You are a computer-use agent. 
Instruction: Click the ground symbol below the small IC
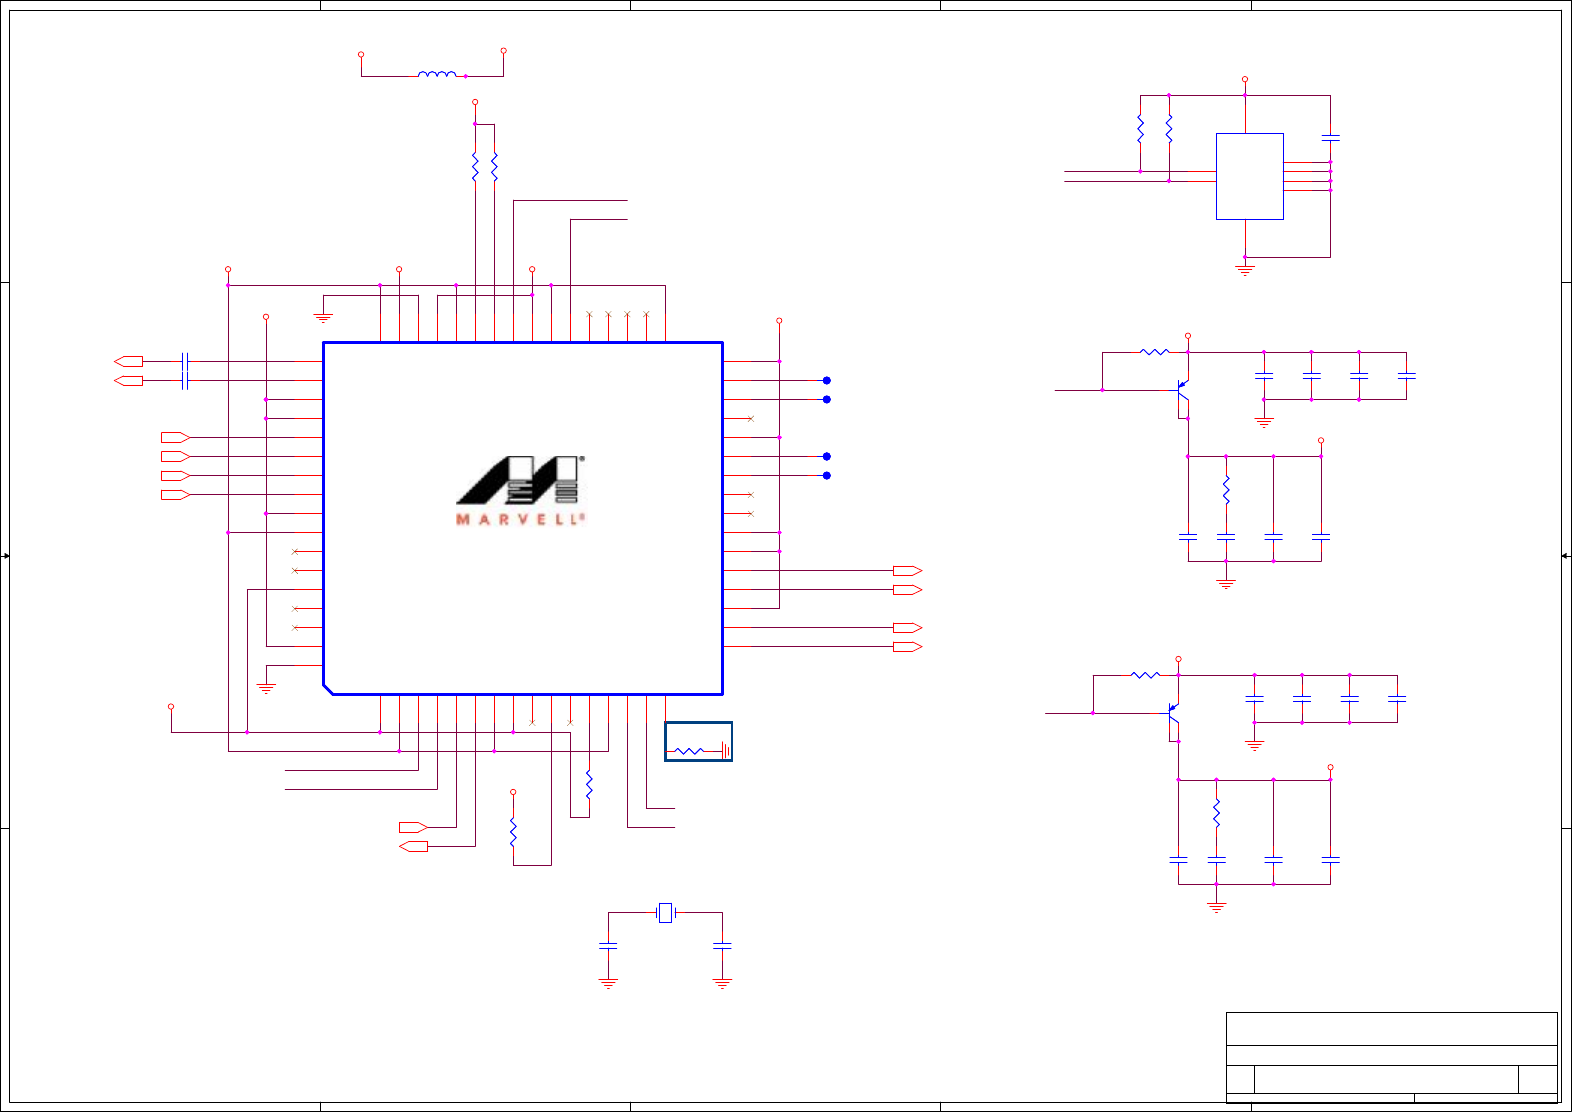click(x=1245, y=270)
